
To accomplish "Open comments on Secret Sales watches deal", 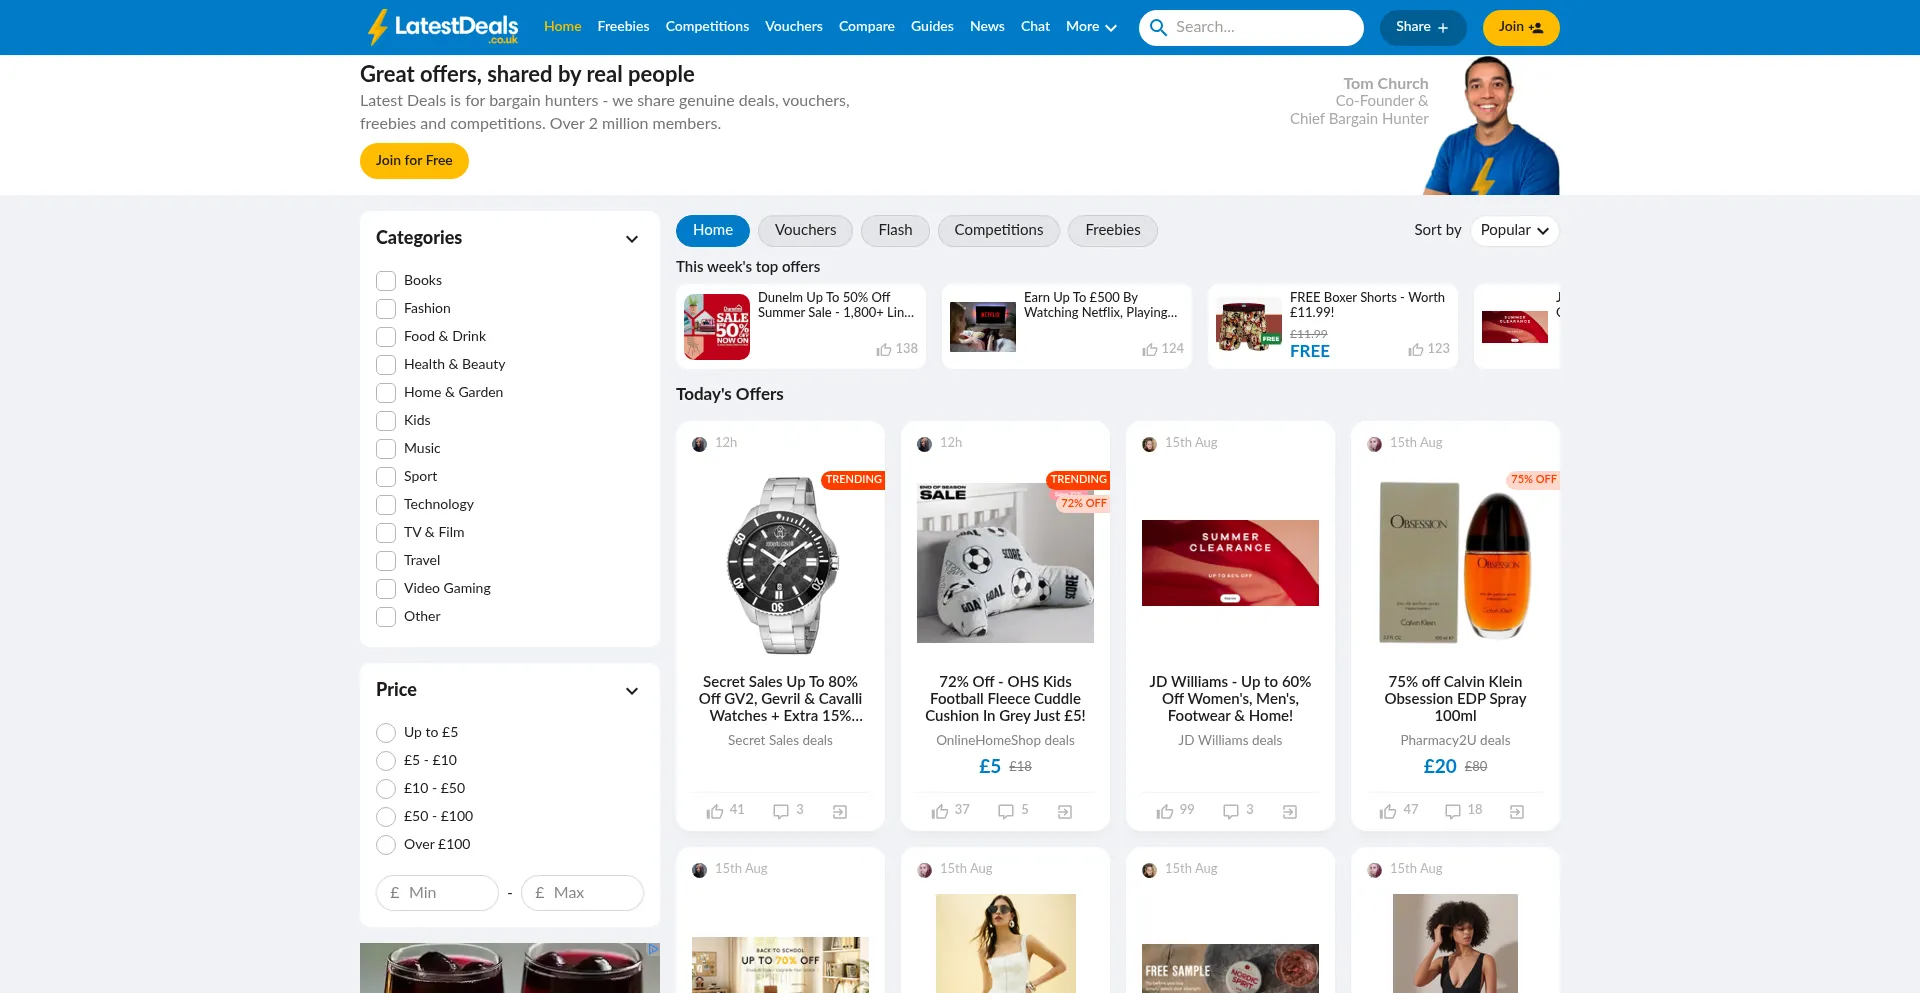I will [x=781, y=811].
